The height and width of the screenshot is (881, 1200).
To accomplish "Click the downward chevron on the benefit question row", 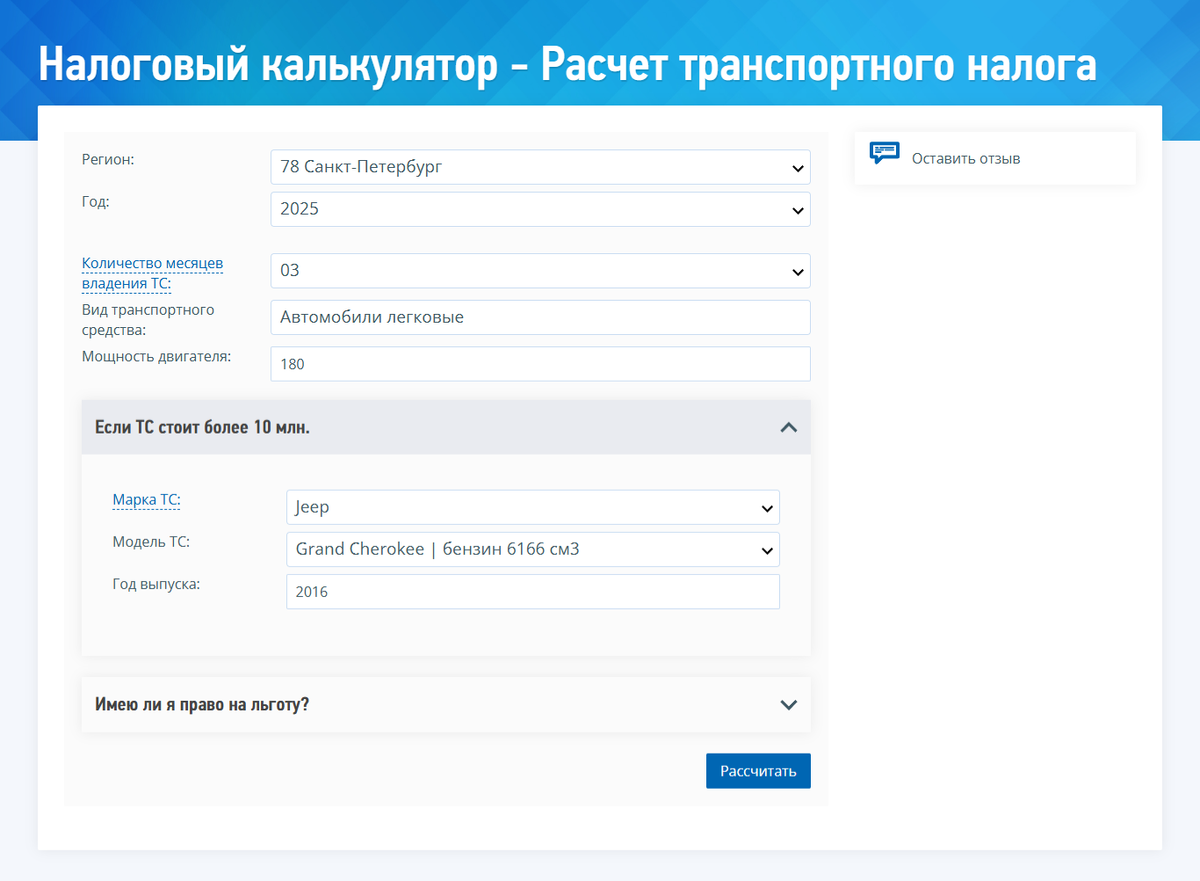I will click(x=788, y=704).
